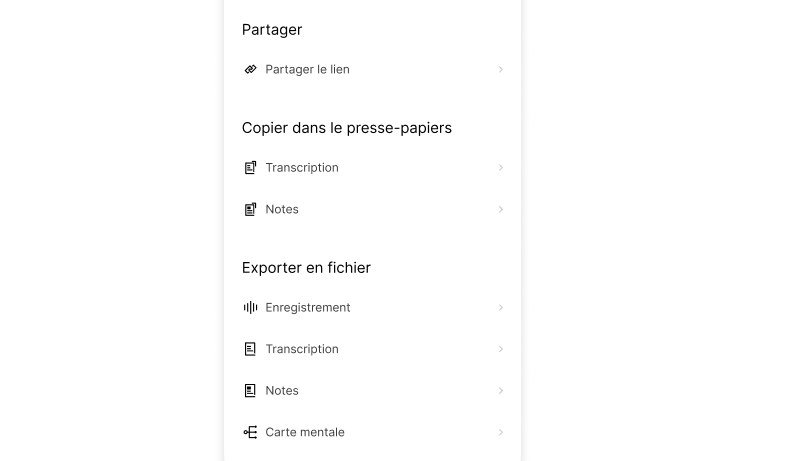
Task: Open chevron for Transcription in export section
Action: (501, 350)
